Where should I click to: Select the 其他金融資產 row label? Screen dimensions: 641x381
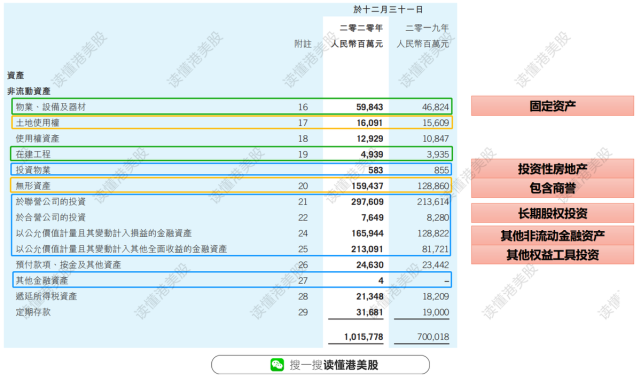(x=42, y=280)
